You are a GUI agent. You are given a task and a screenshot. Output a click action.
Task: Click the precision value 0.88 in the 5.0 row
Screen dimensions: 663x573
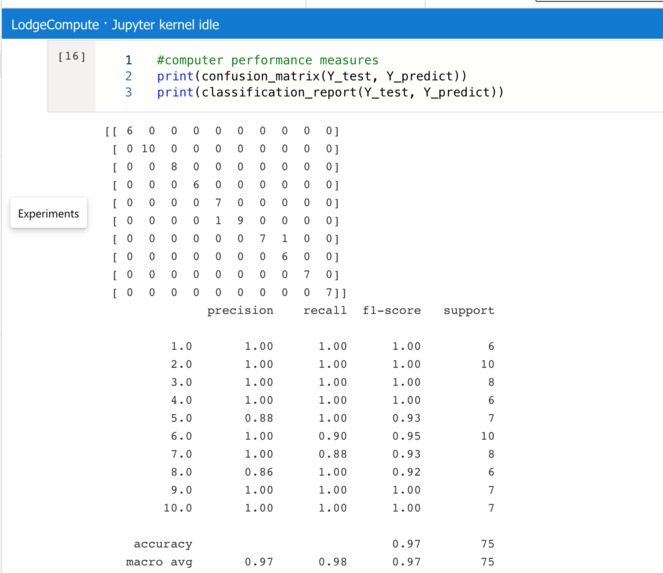pyautogui.click(x=259, y=418)
